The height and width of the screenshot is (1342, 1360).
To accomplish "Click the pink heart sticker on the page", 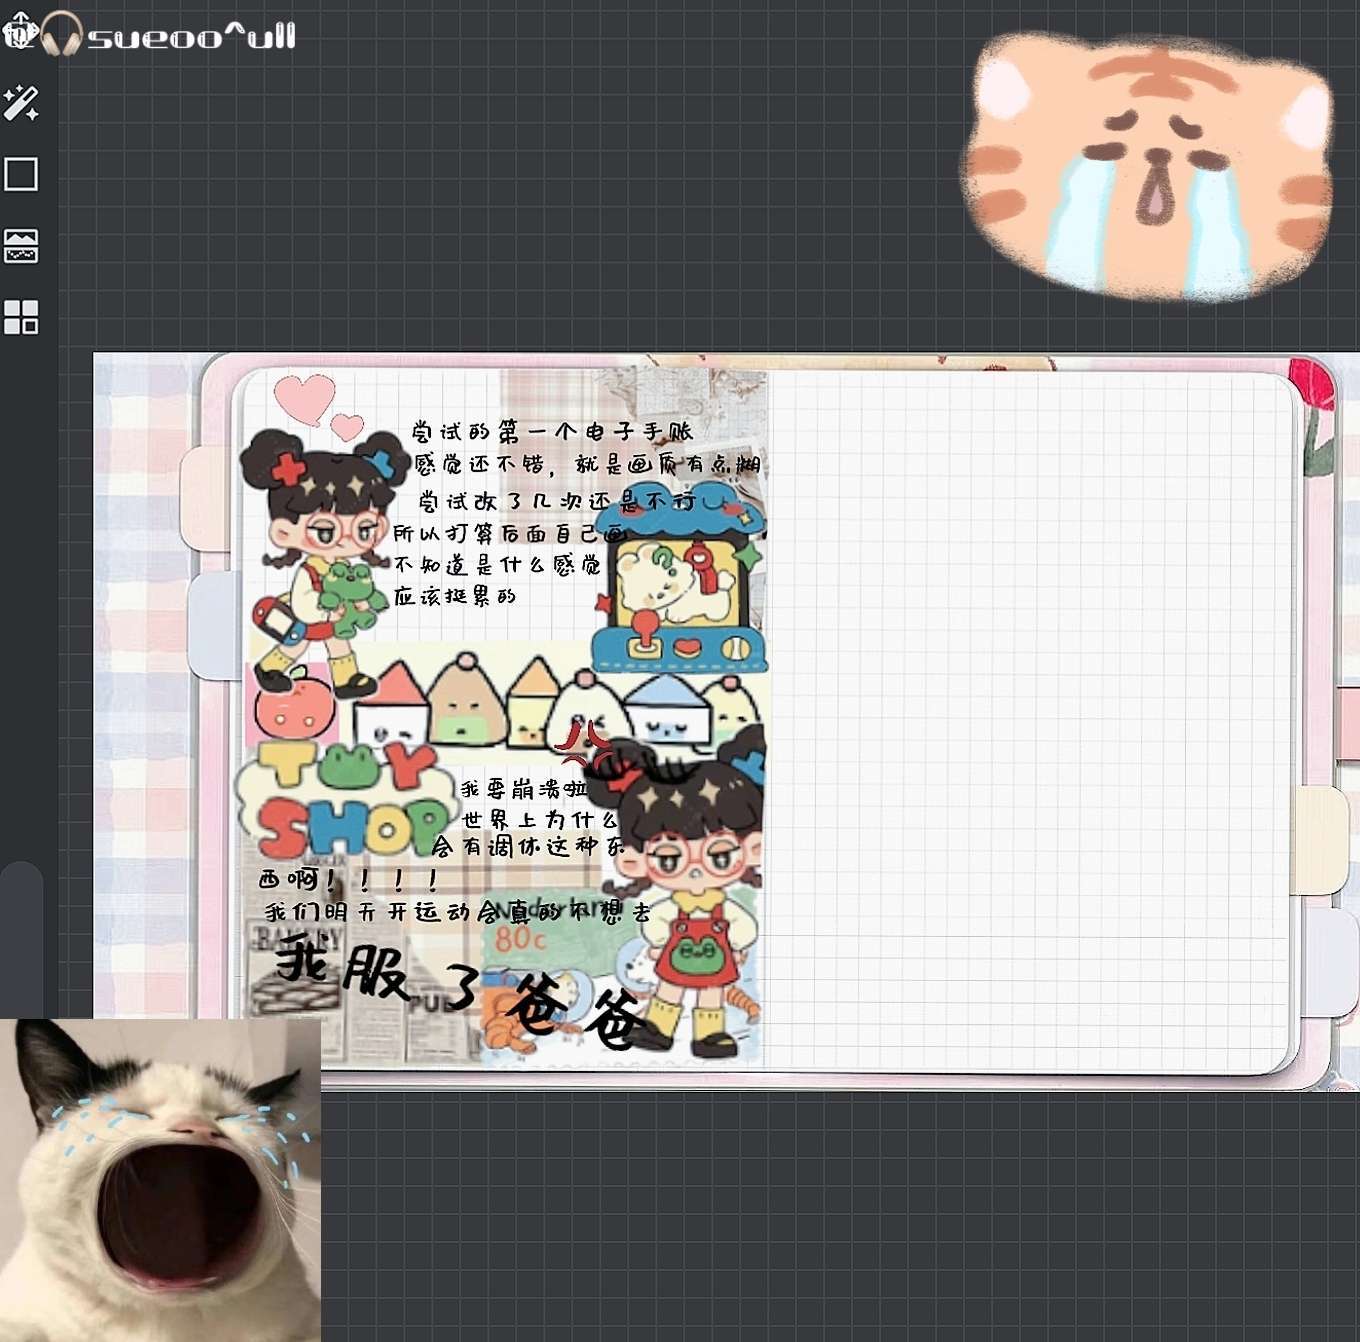I will [x=305, y=397].
